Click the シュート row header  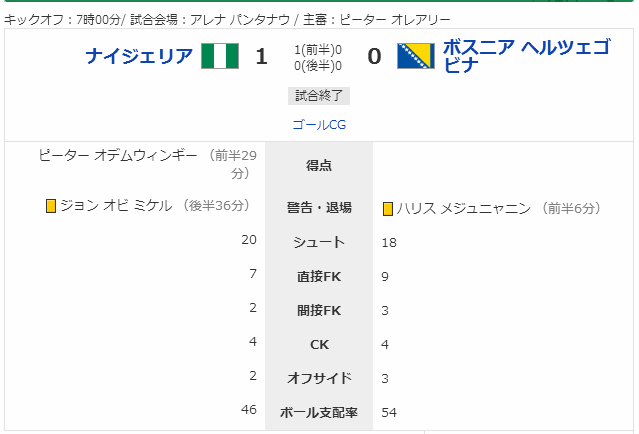(x=319, y=242)
